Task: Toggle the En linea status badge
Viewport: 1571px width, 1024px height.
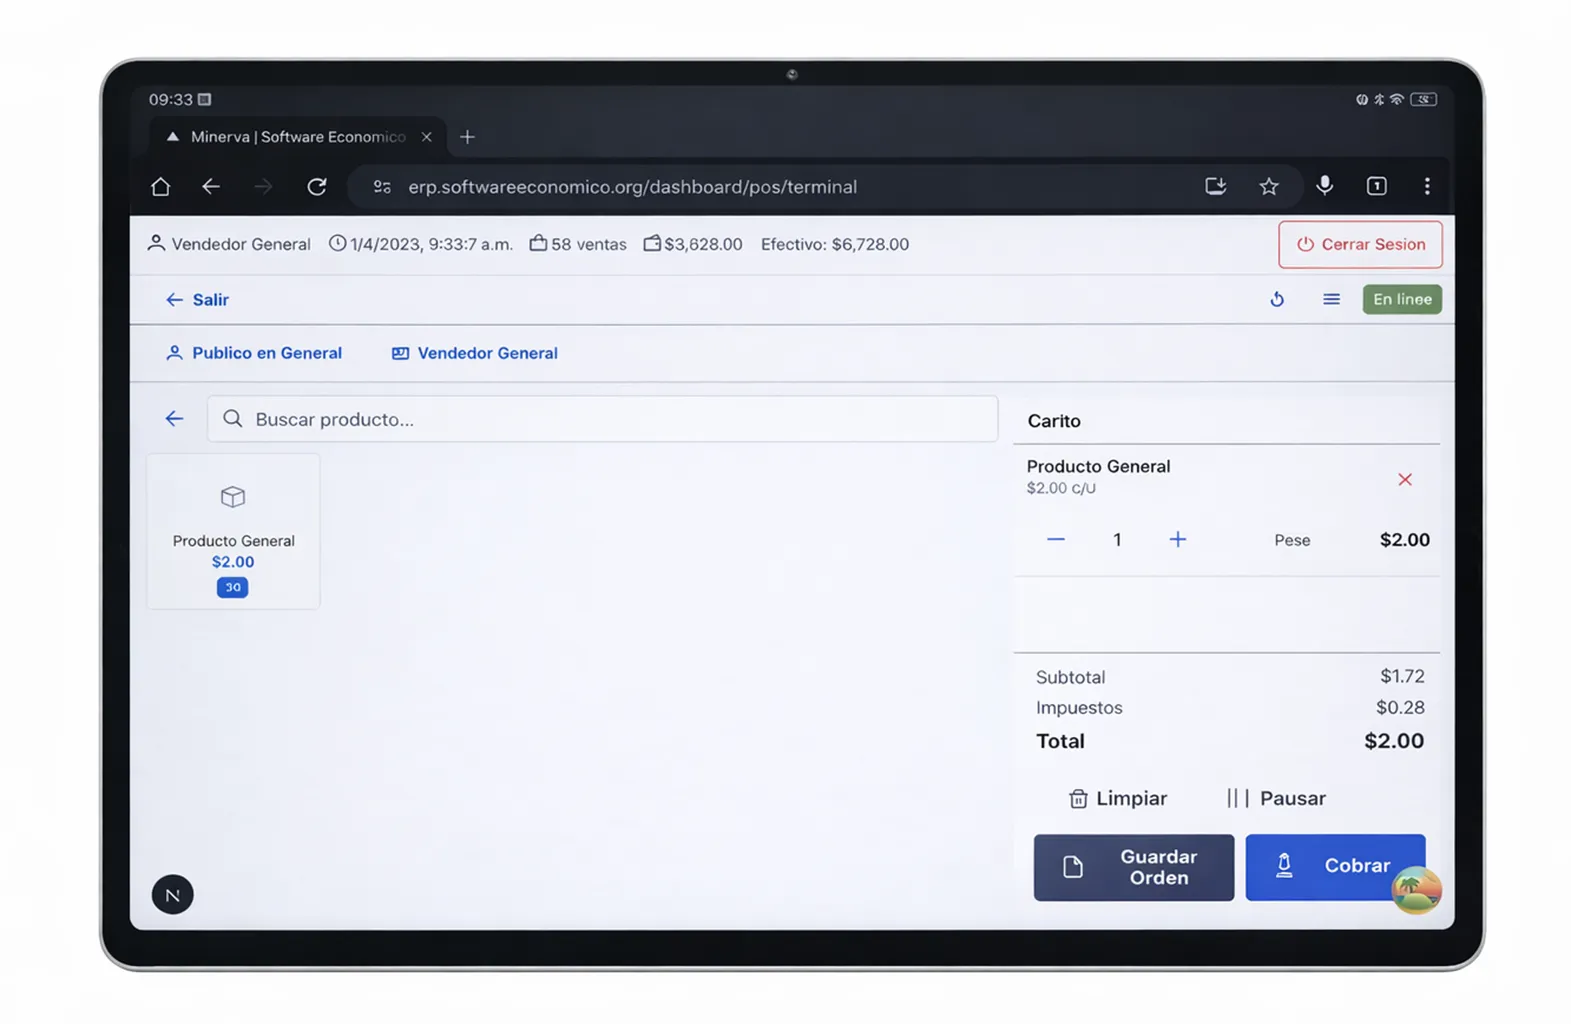Action: (1401, 299)
